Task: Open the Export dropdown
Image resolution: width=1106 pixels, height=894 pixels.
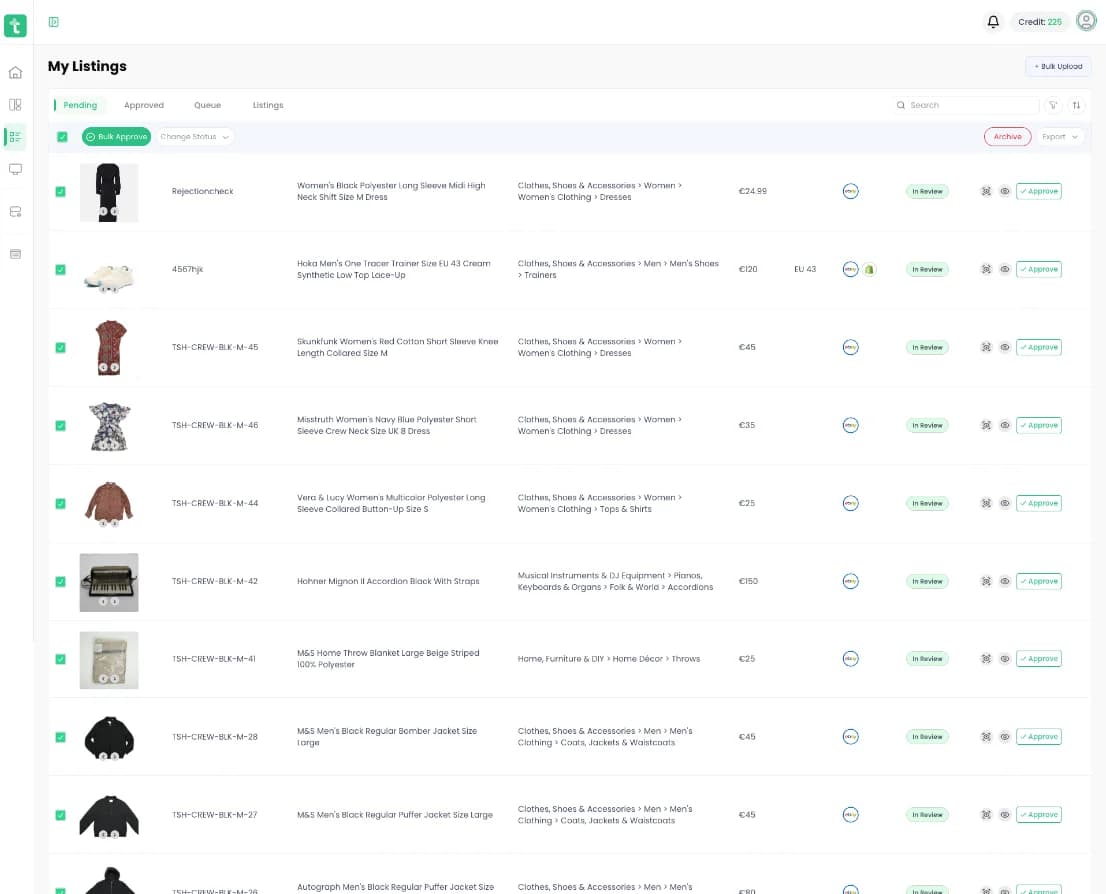Action: point(1059,137)
